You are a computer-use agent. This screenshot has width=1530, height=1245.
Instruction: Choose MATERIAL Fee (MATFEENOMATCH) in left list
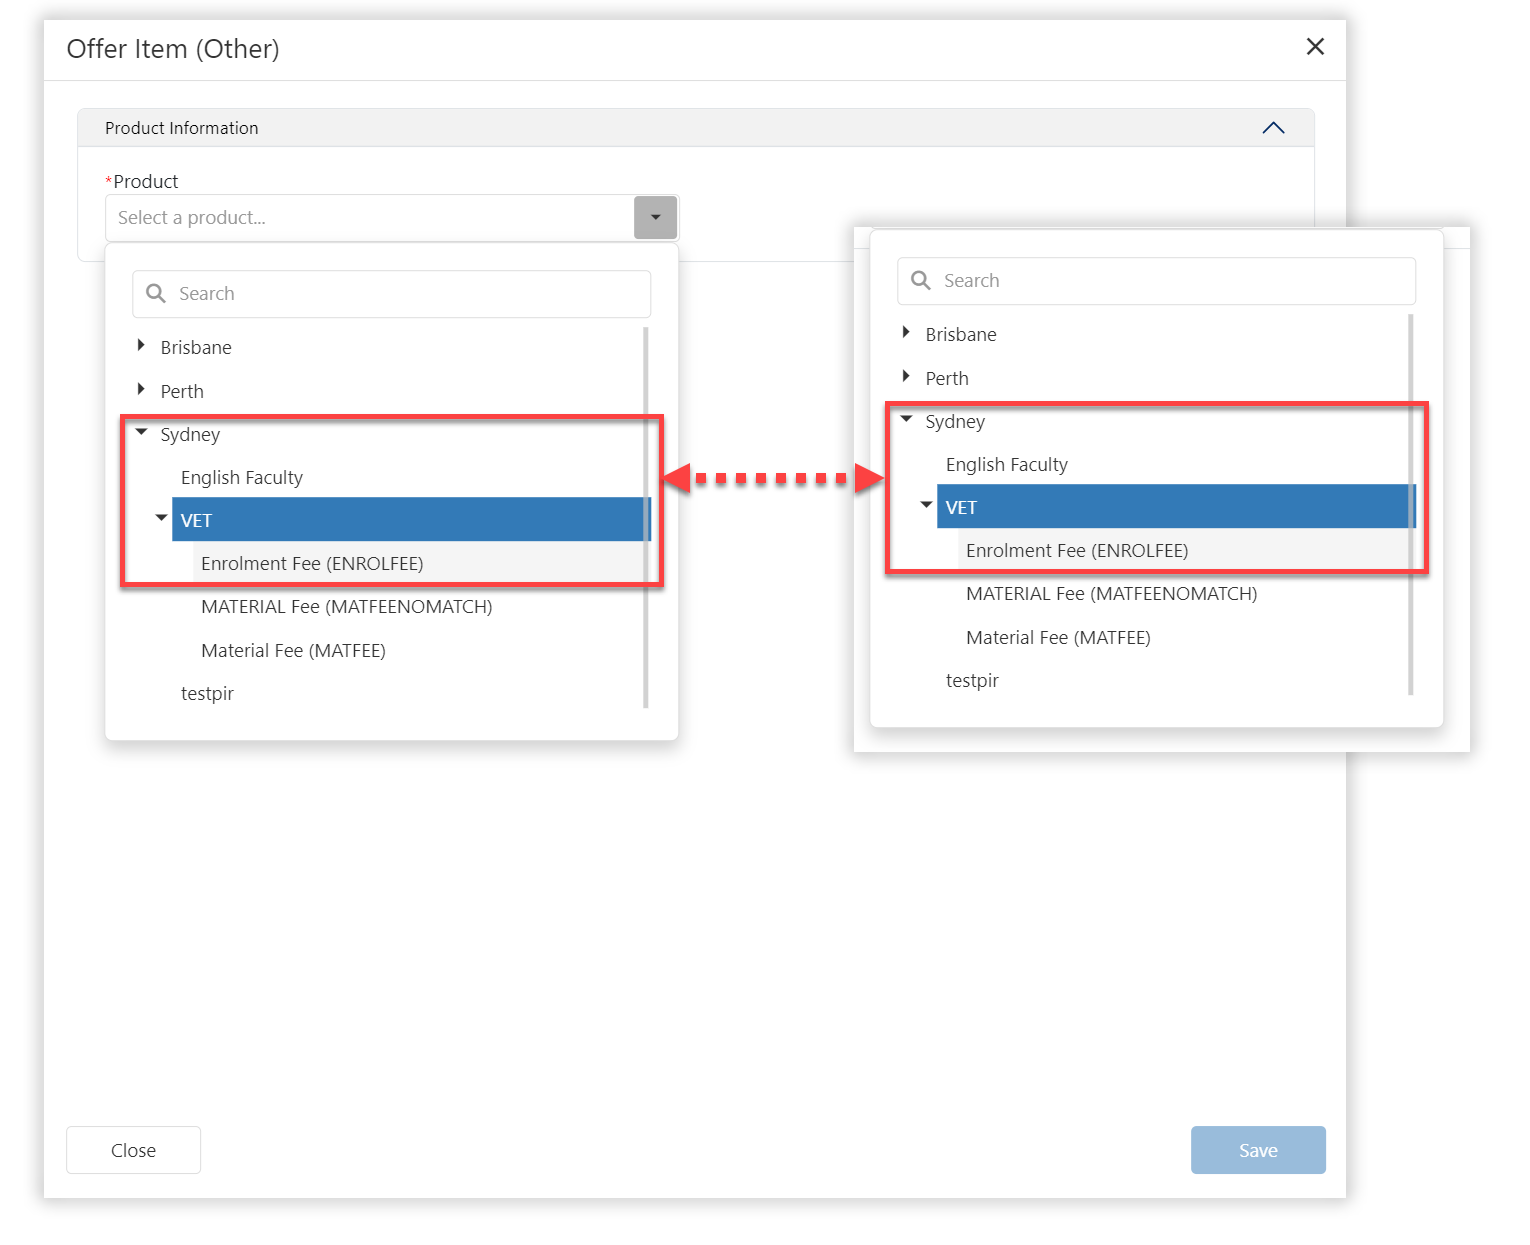pos(347,607)
